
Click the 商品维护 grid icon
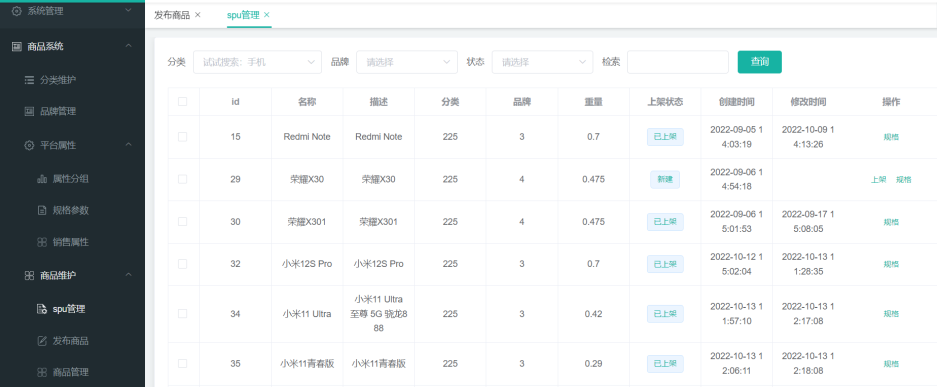(29, 275)
